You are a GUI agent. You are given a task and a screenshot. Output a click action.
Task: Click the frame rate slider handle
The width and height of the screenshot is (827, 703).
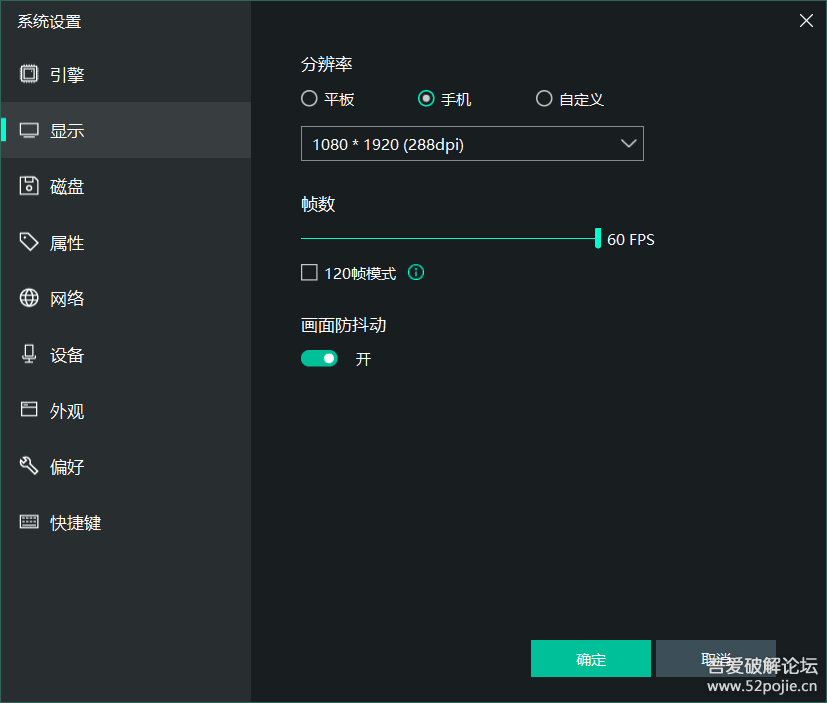(x=598, y=238)
